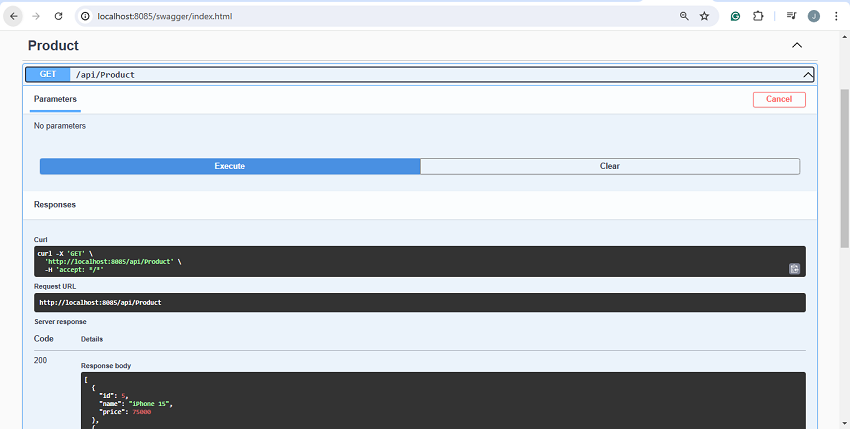Click the Server response label
The width and height of the screenshot is (850, 429).
[60, 322]
